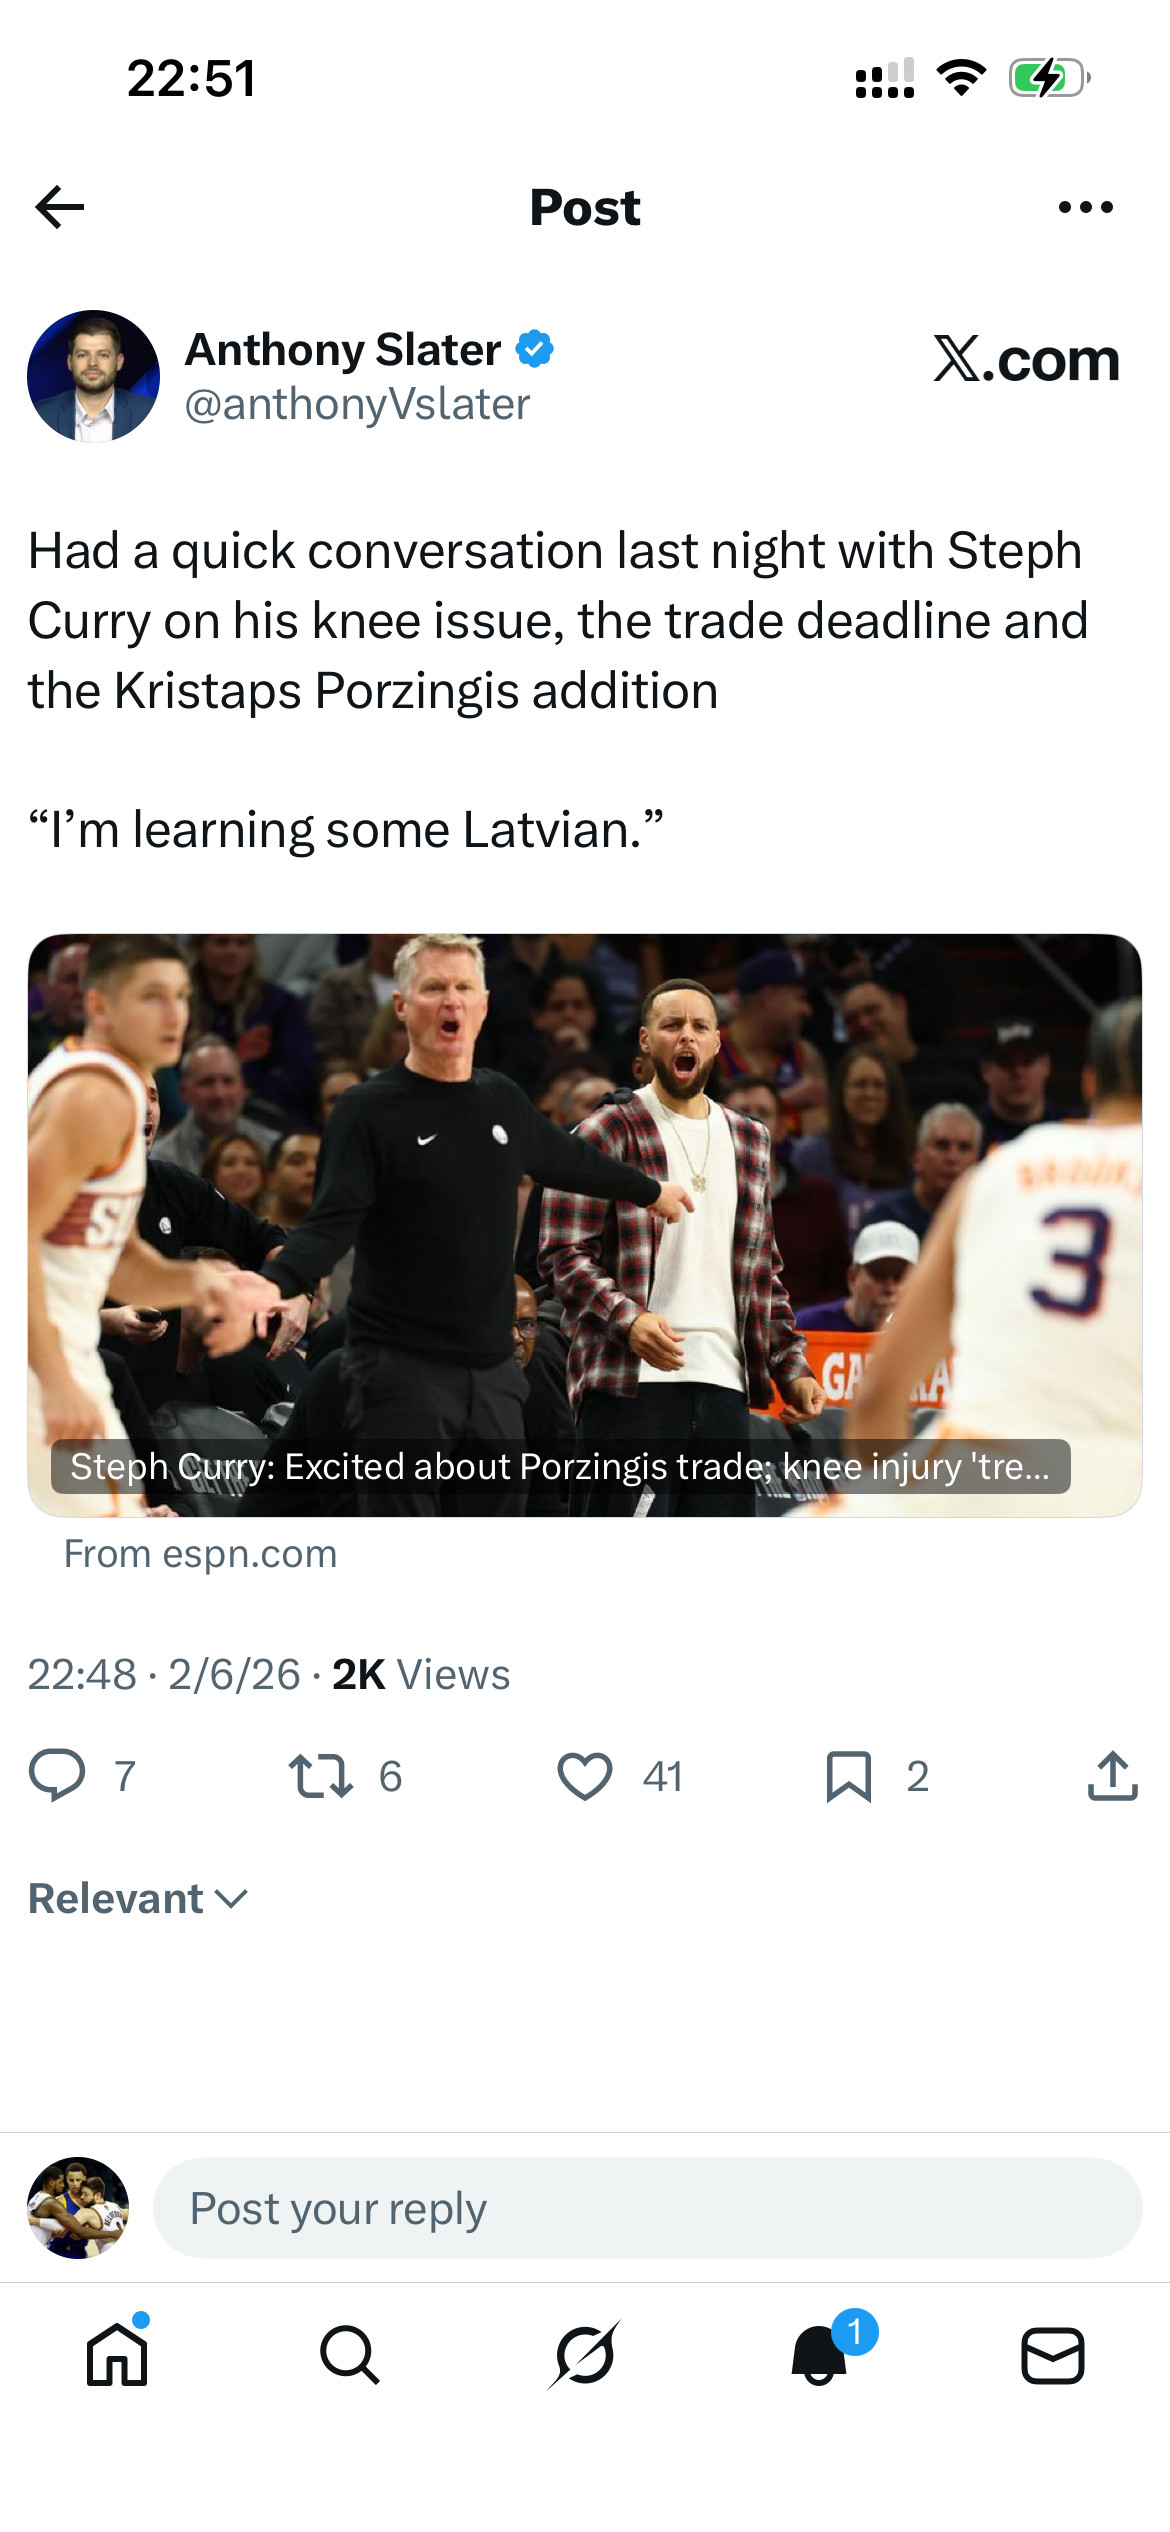Viewport: 1170px width, 2532px height.
Task: Open the Grok icon in bottom navigation
Action: [585, 2355]
